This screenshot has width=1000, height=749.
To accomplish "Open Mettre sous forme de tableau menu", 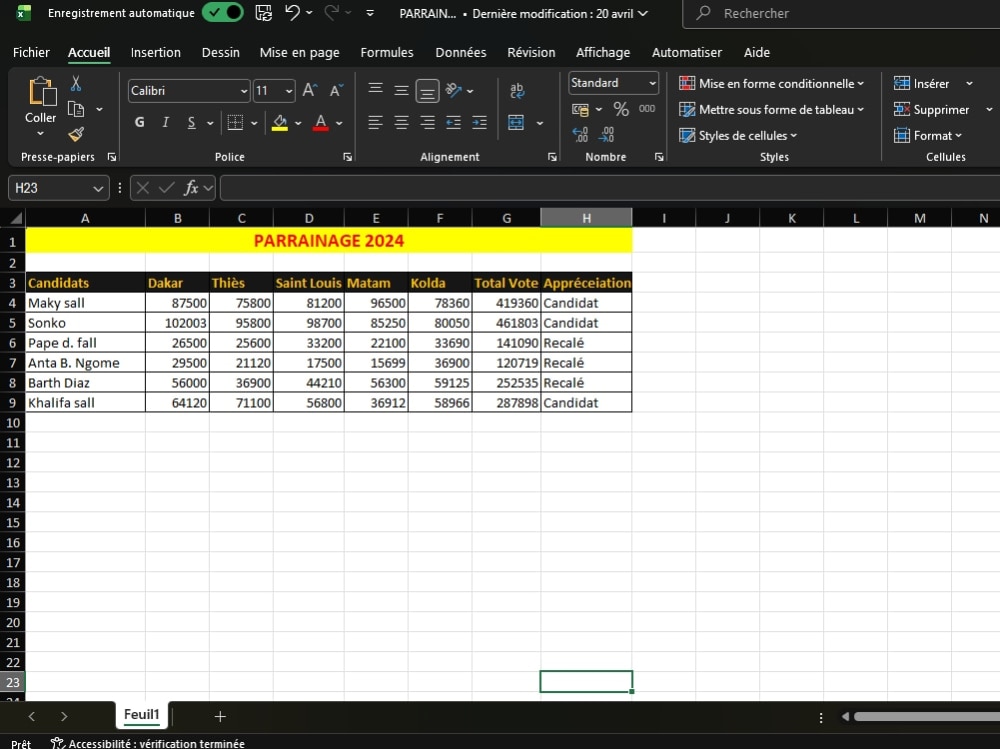I will click(772, 110).
